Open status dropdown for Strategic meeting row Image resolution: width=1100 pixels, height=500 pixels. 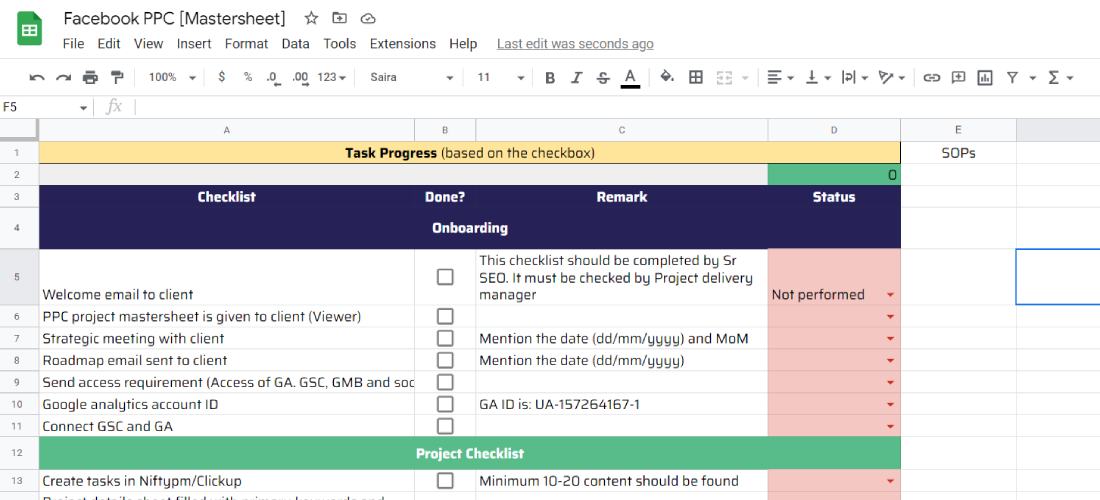(x=890, y=339)
